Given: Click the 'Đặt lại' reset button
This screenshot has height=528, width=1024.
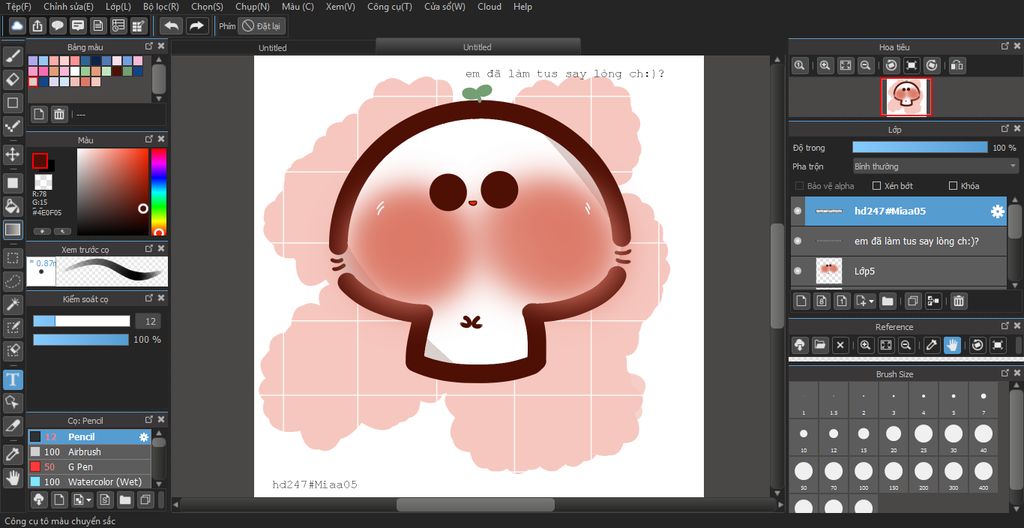Looking at the screenshot, I should (262, 26).
